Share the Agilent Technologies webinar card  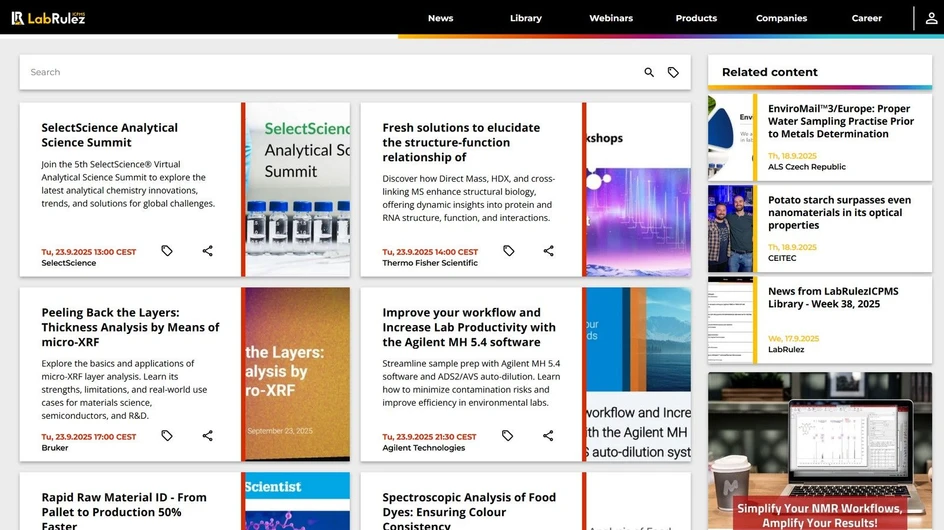549,436
